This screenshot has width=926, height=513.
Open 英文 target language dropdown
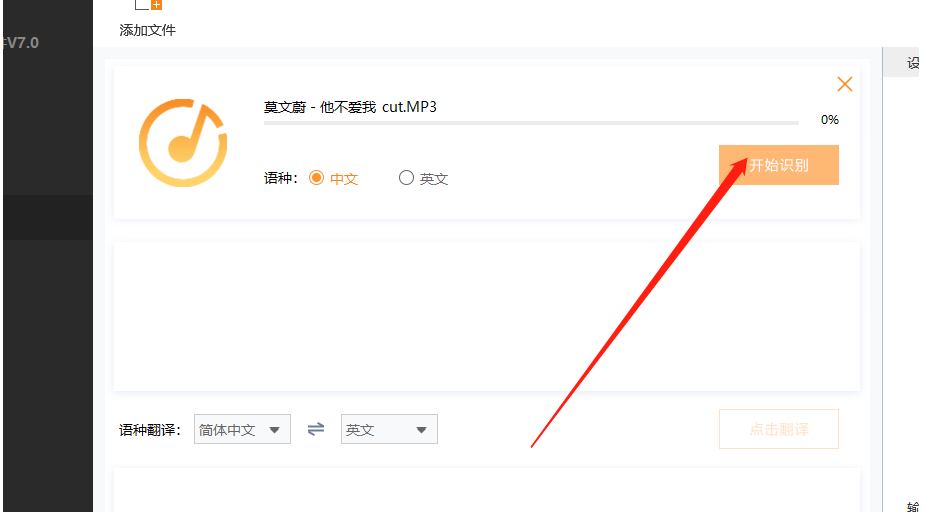(389, 429)
